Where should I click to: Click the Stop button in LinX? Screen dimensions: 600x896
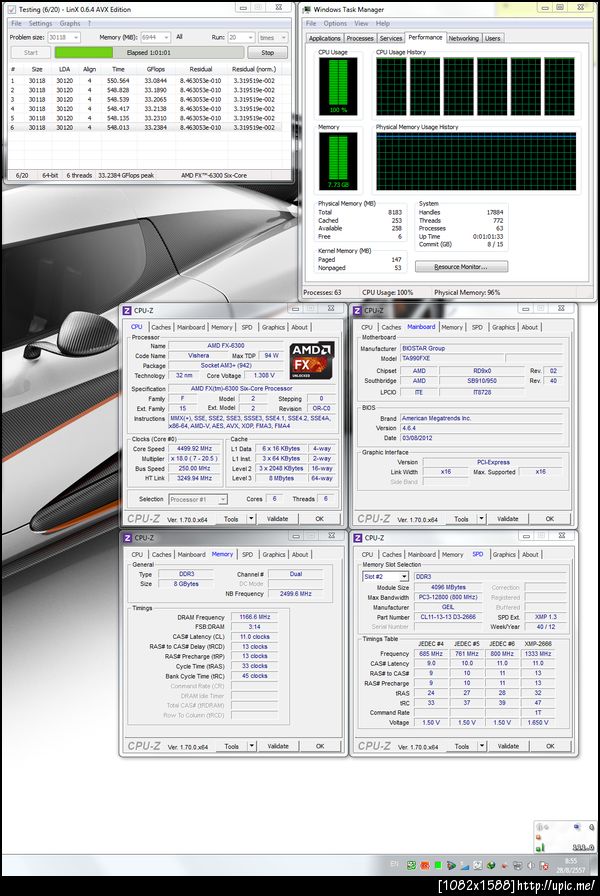pyautogui.click(x=267, y=53)
